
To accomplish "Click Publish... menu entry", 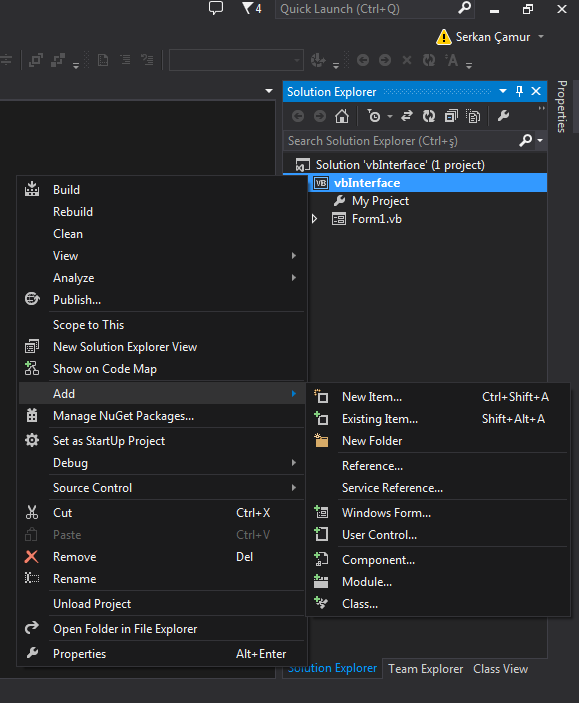I will coord(162,299).
